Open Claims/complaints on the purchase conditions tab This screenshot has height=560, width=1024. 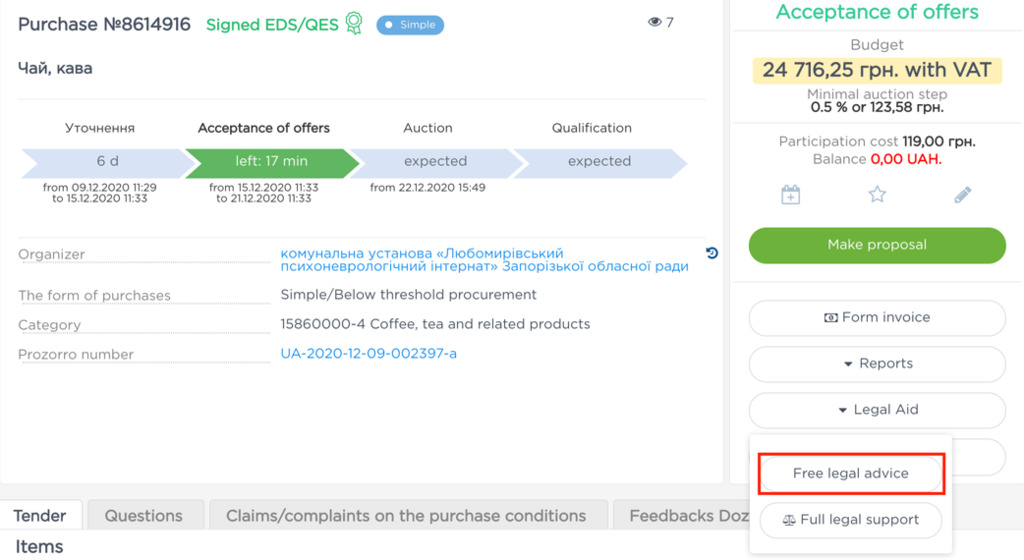pos(406,516)
